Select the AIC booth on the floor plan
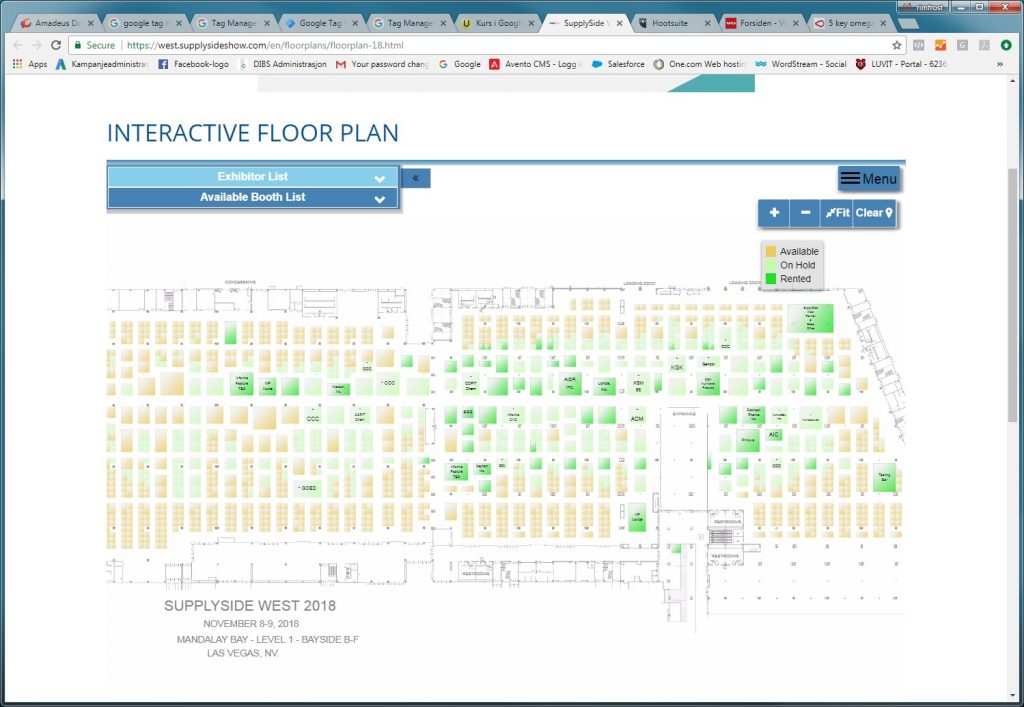 coord(774,435)
